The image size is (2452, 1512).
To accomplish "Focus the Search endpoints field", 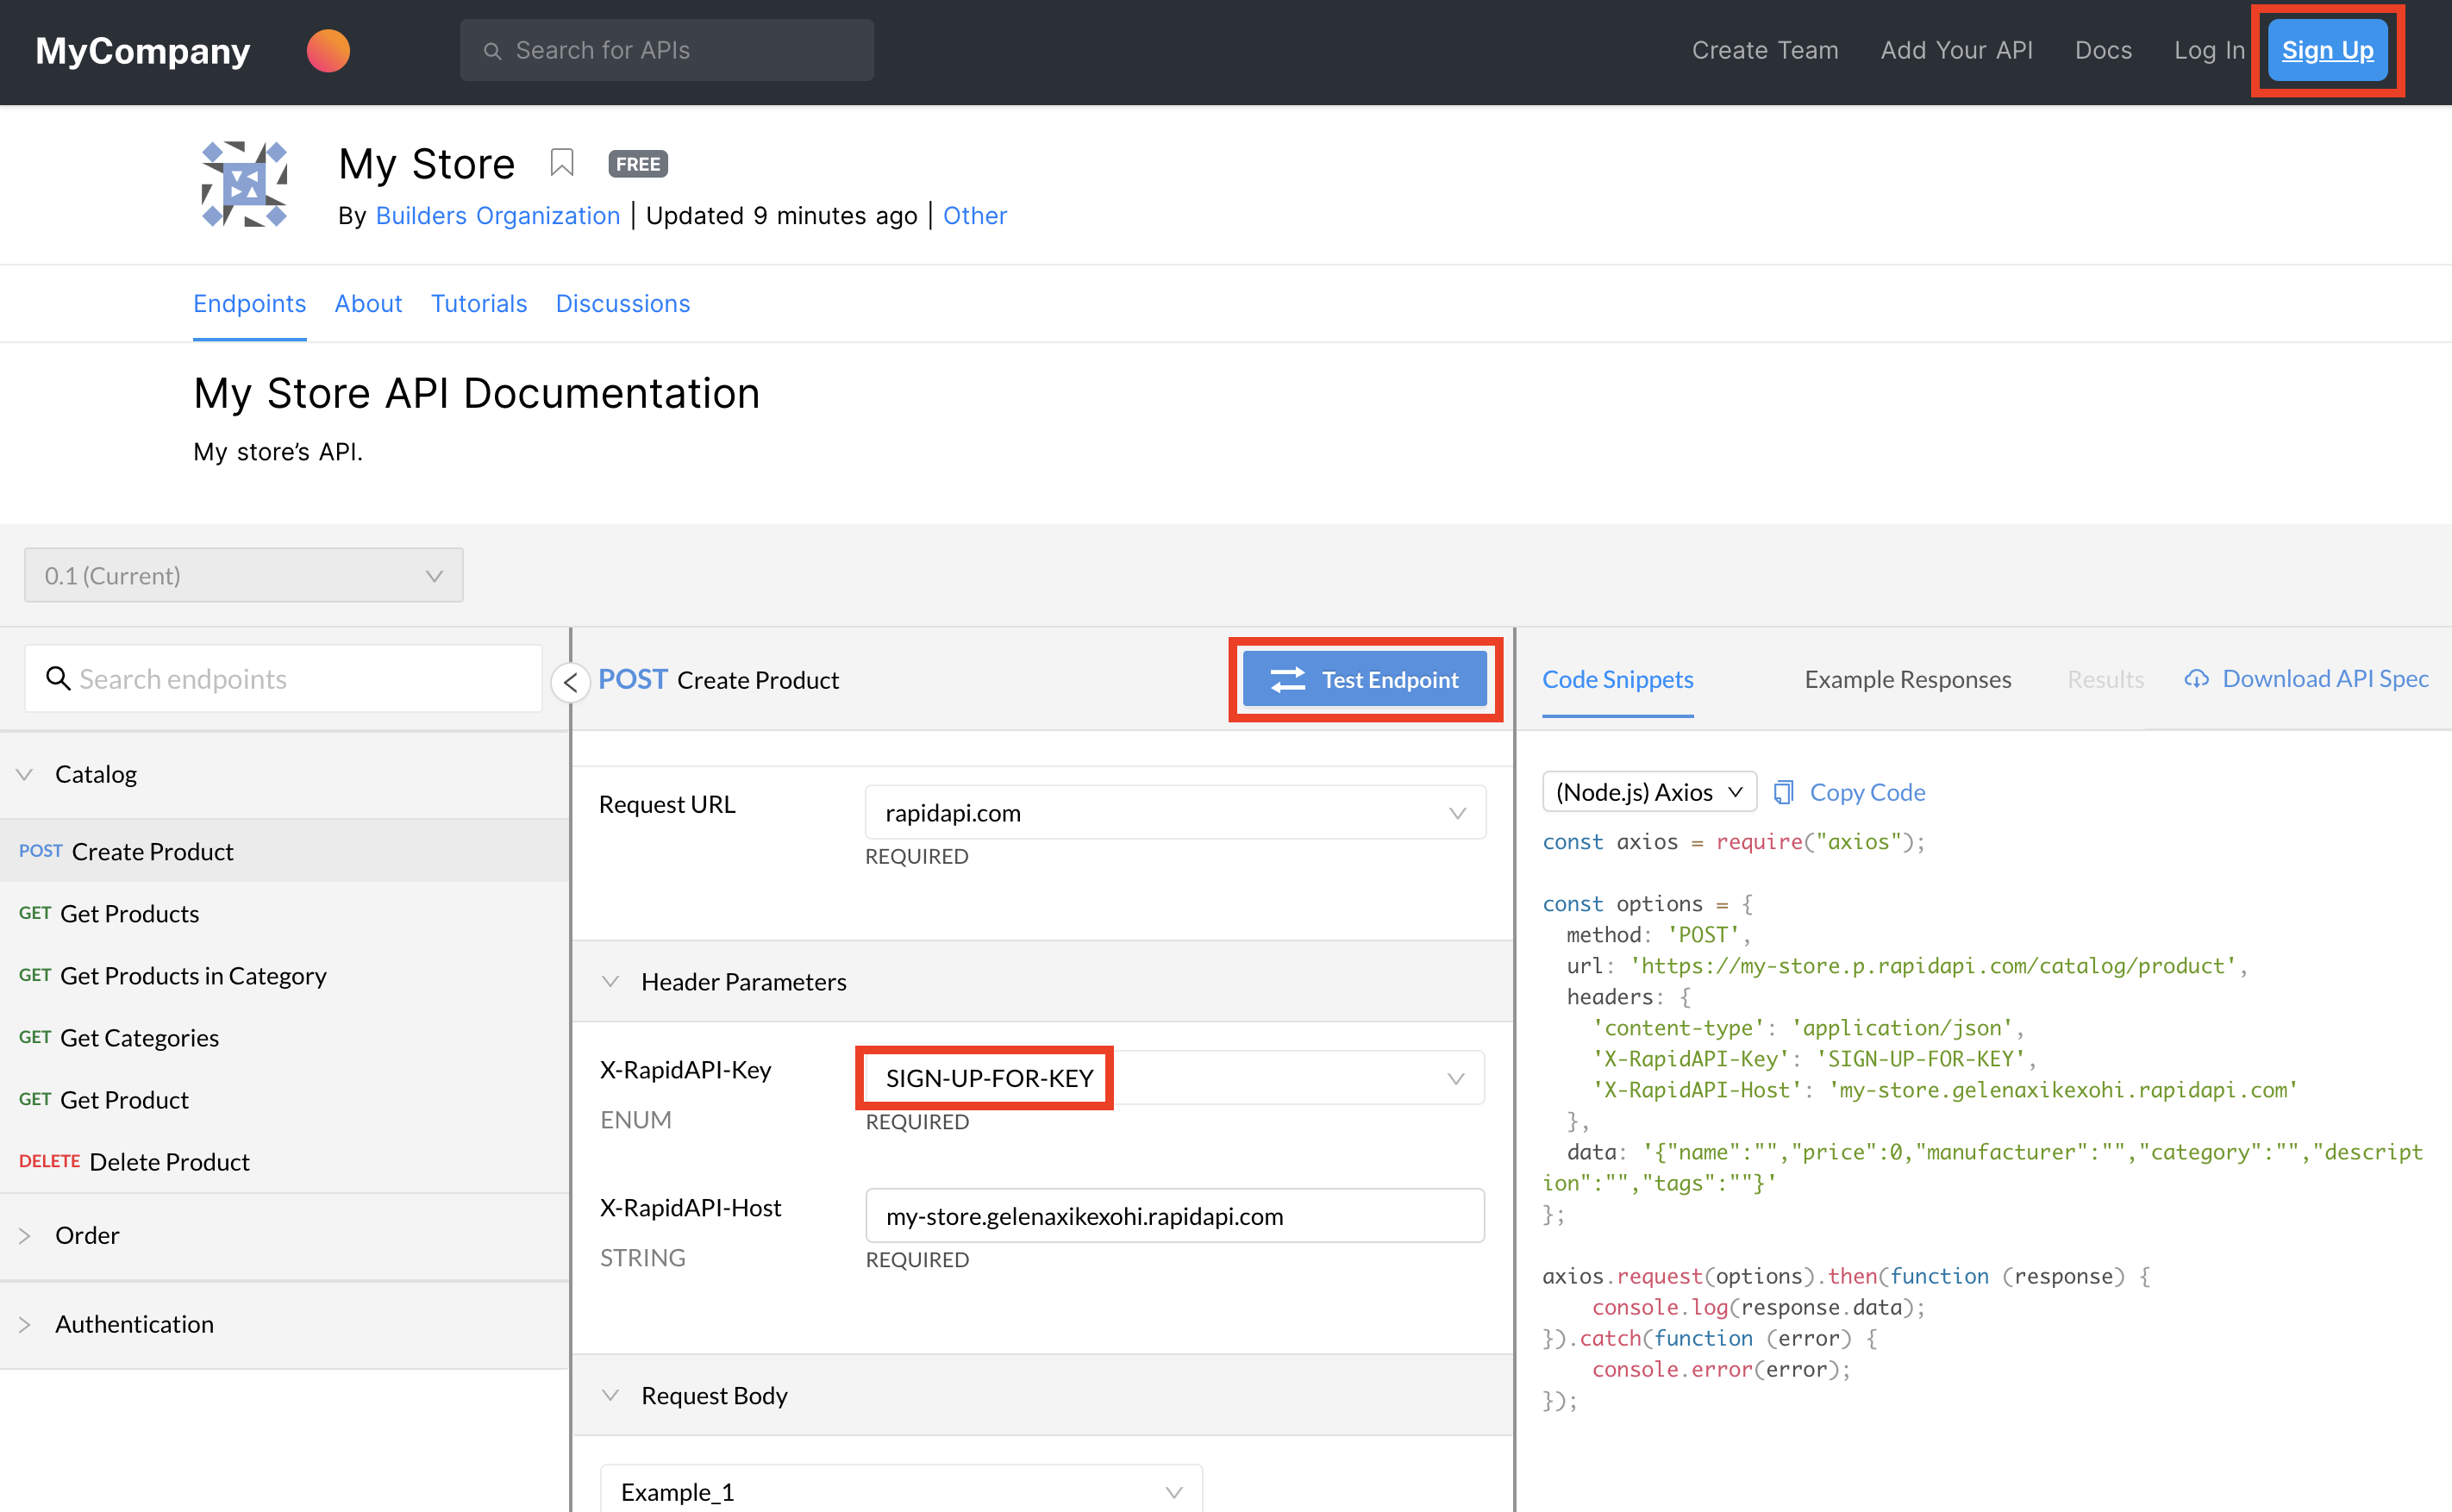I will [x=283, y=679].
